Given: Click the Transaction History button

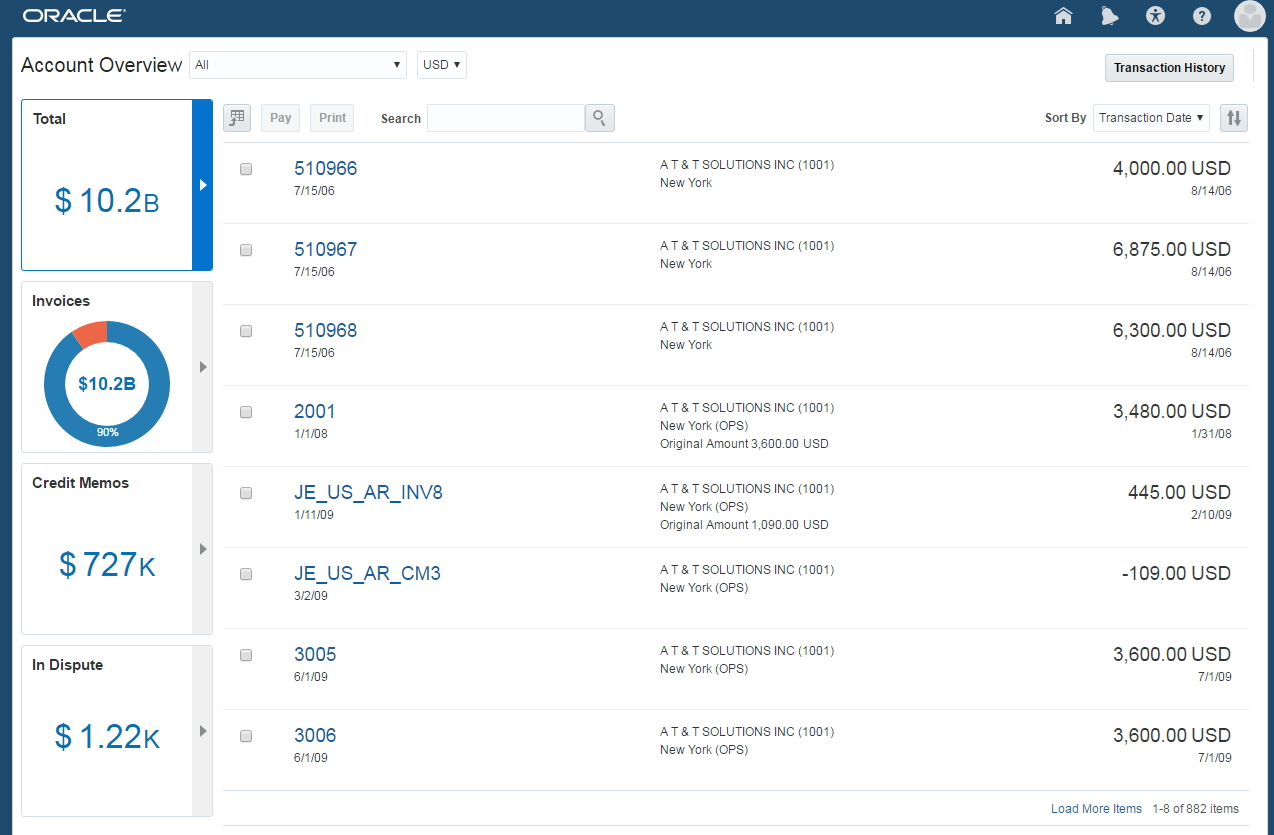Looking at the screenshot, I should 1169,68.
